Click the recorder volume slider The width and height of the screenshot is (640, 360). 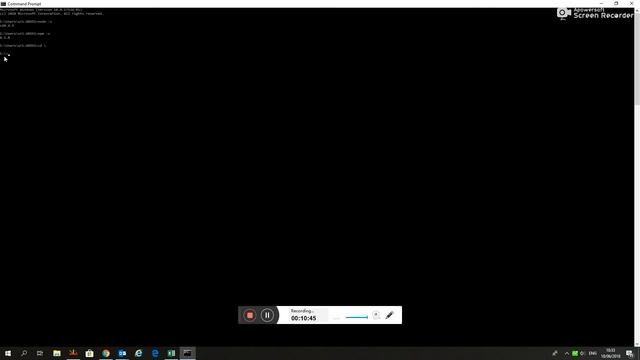(356, 317)
